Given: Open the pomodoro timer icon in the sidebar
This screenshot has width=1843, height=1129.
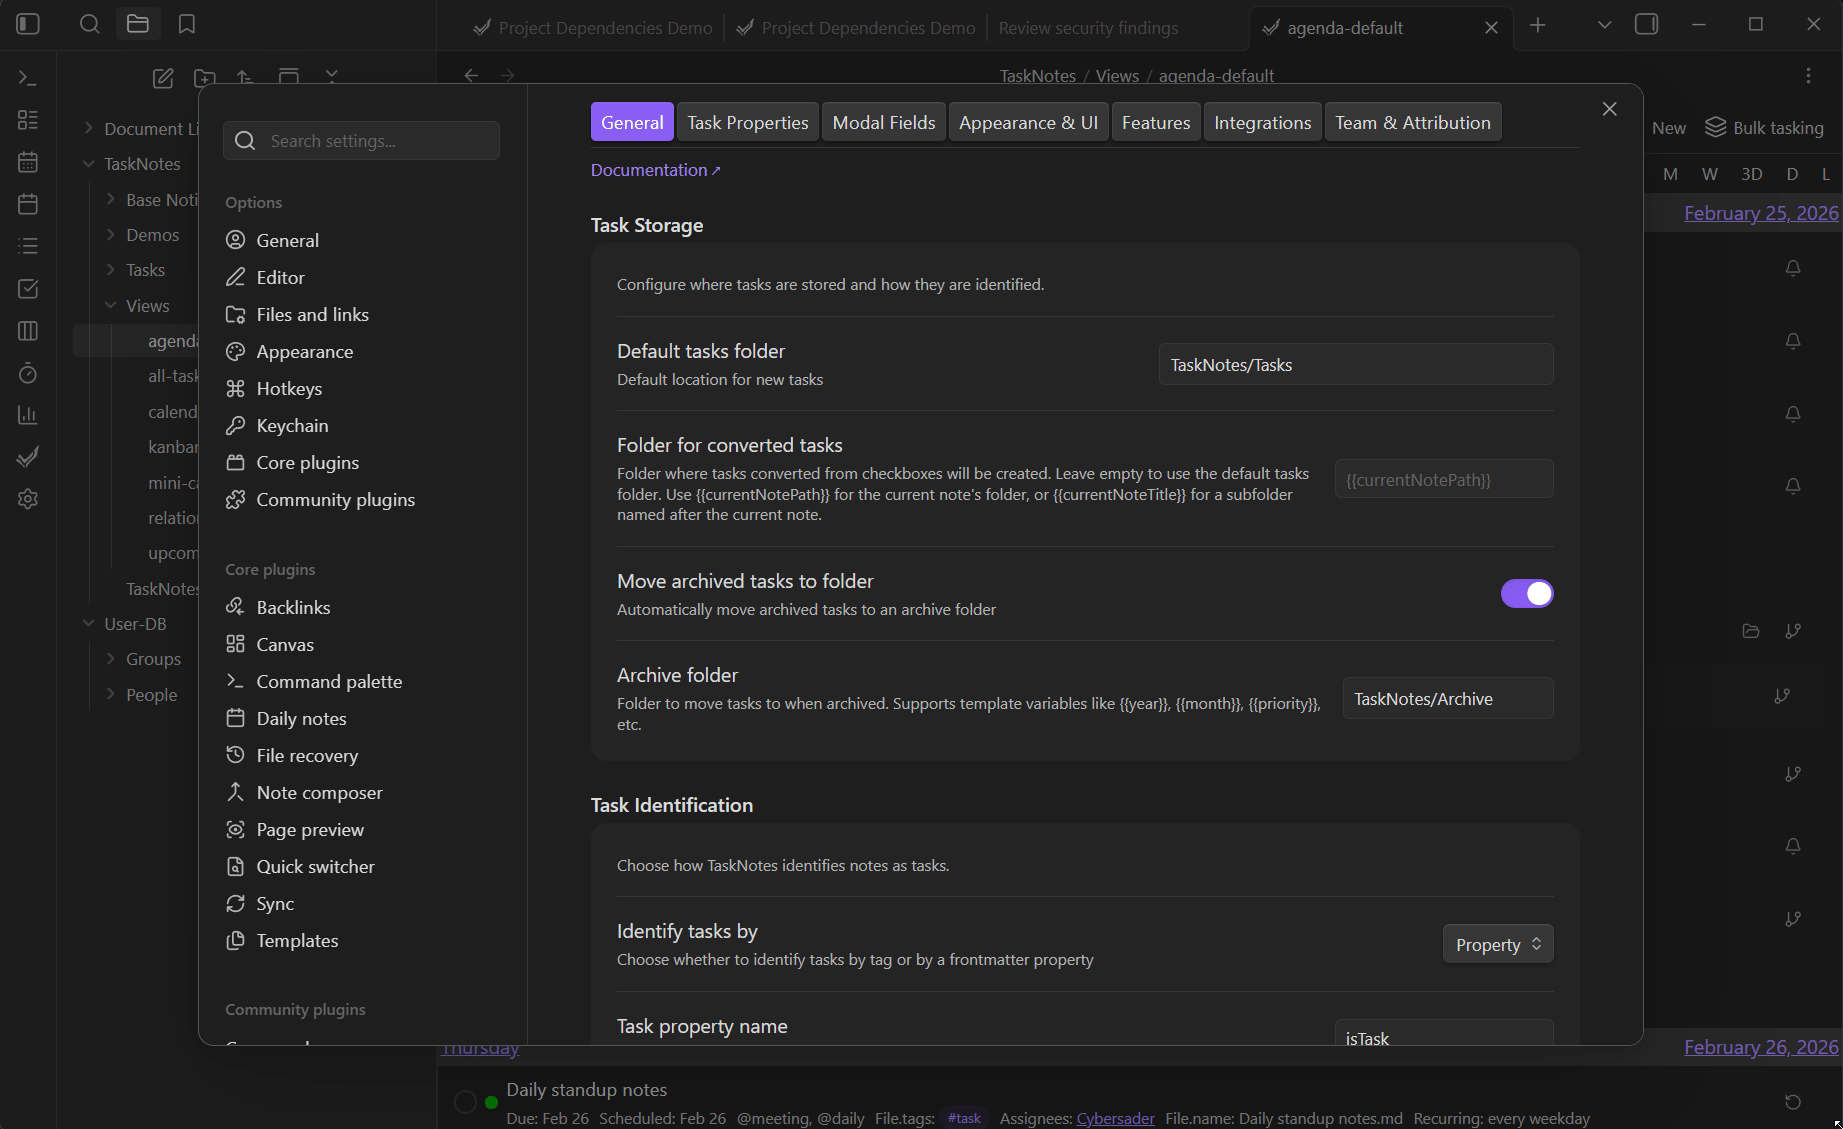Looking at the screenshot, I should point(28,373).
